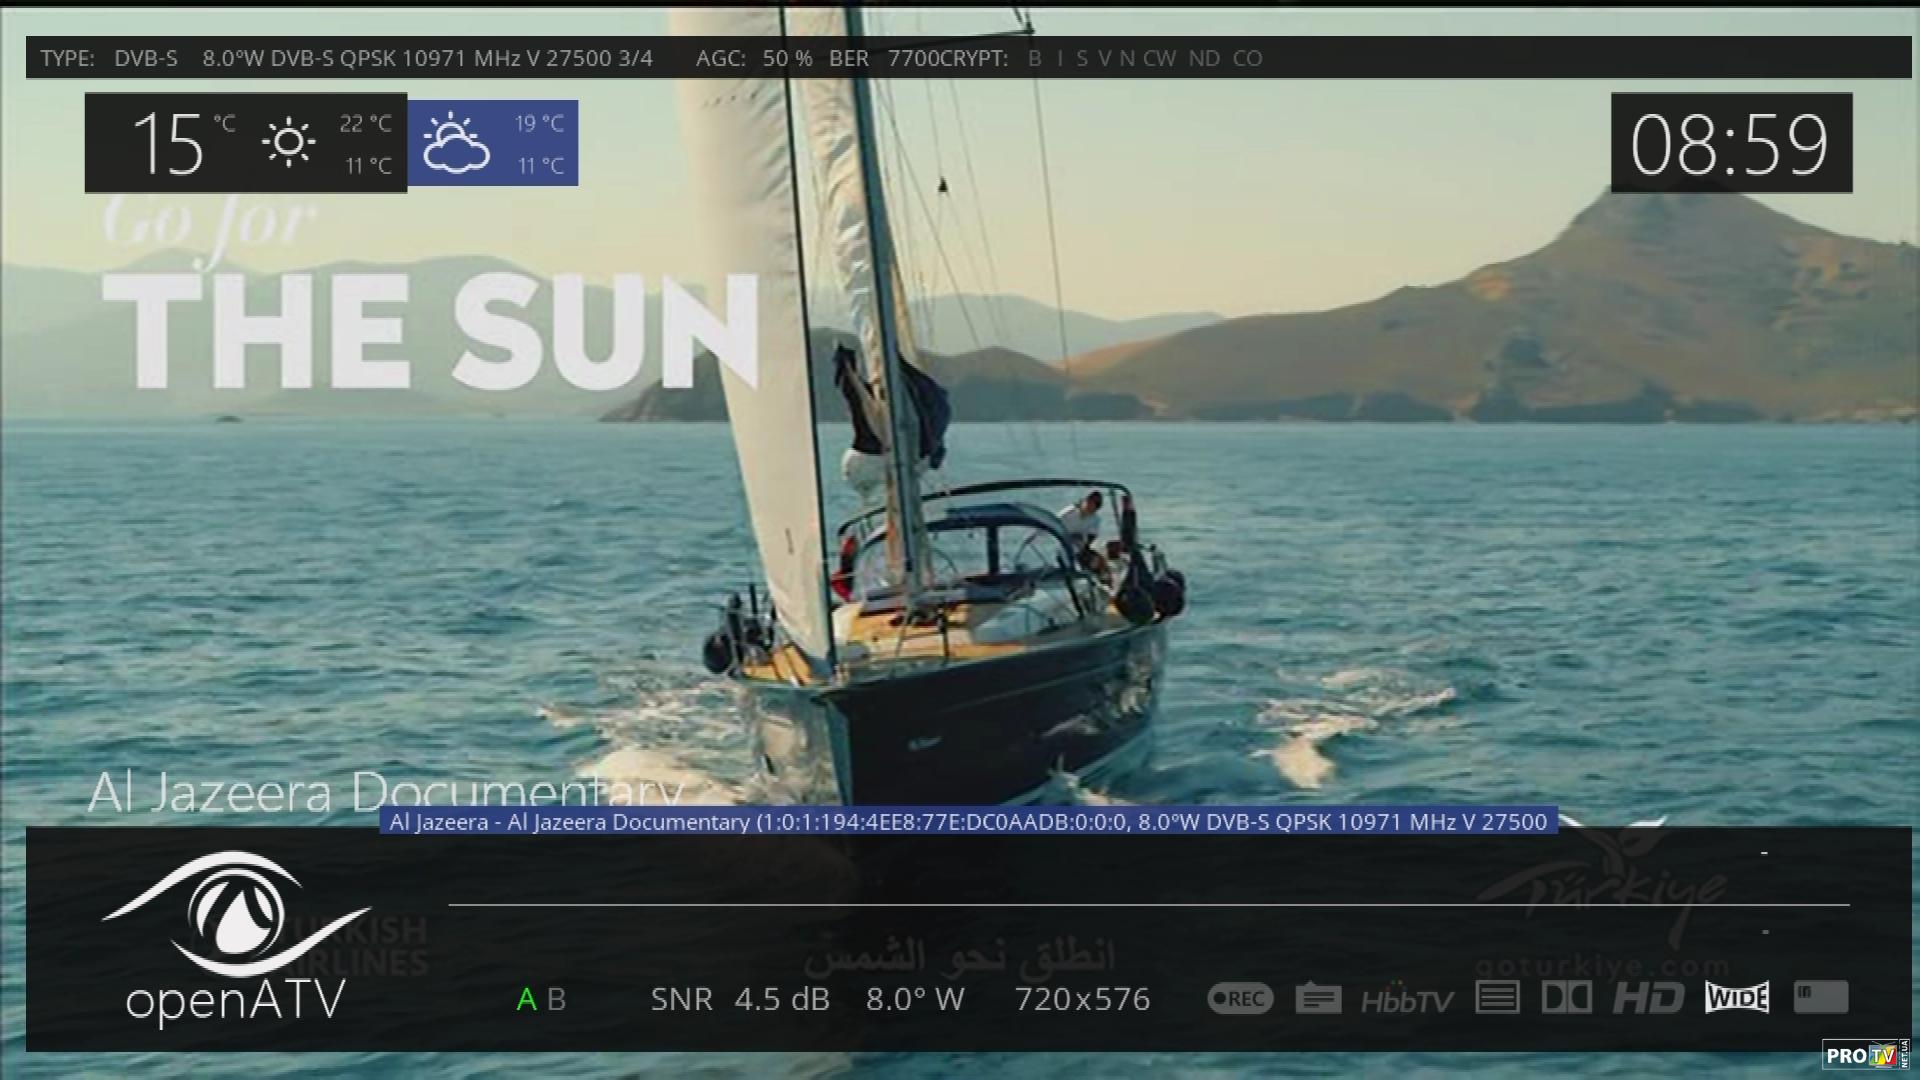Click the sunny weather icon
The height and width of the screenshot is (1080, 1920).
point(288,143)
